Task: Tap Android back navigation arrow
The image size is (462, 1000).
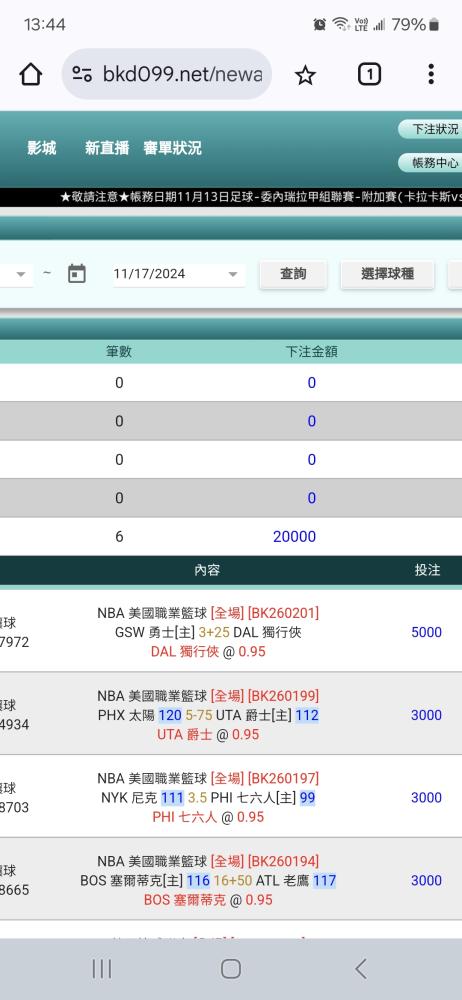Action: click(361, 969)
